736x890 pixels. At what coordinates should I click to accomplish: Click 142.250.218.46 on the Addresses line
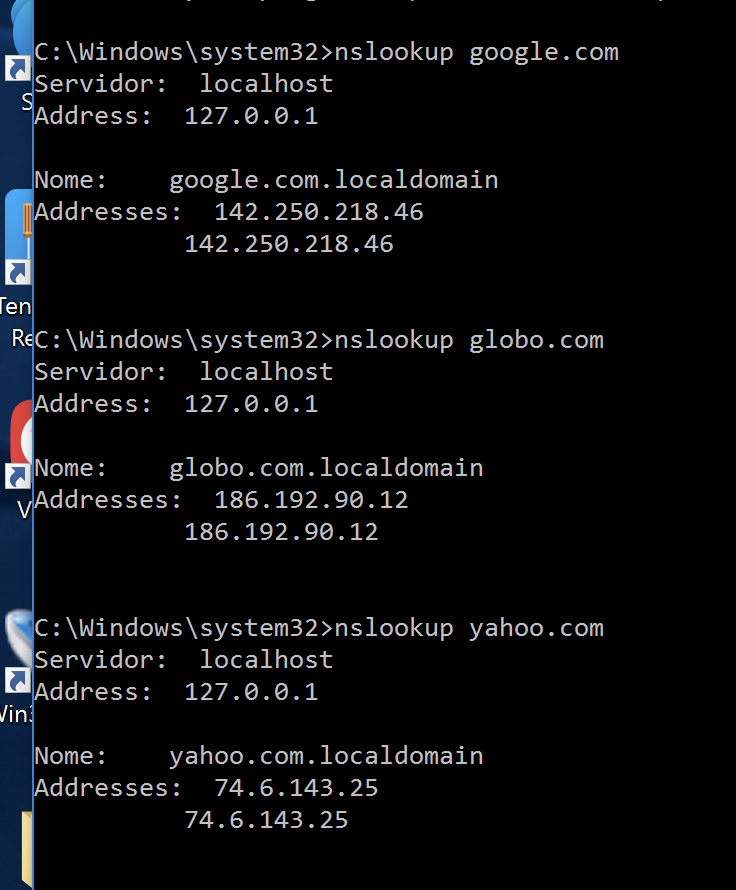pyautogui.click(x=318, y=212)
